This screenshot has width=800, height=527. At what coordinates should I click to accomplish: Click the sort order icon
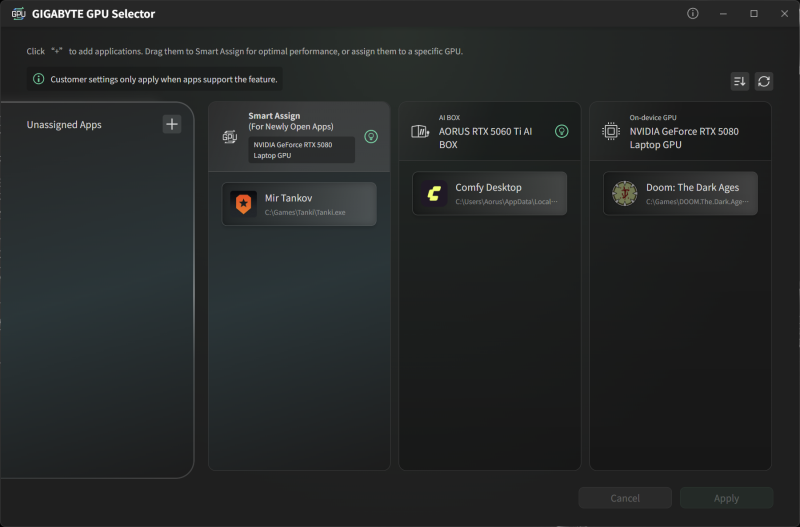coord(739,81)
